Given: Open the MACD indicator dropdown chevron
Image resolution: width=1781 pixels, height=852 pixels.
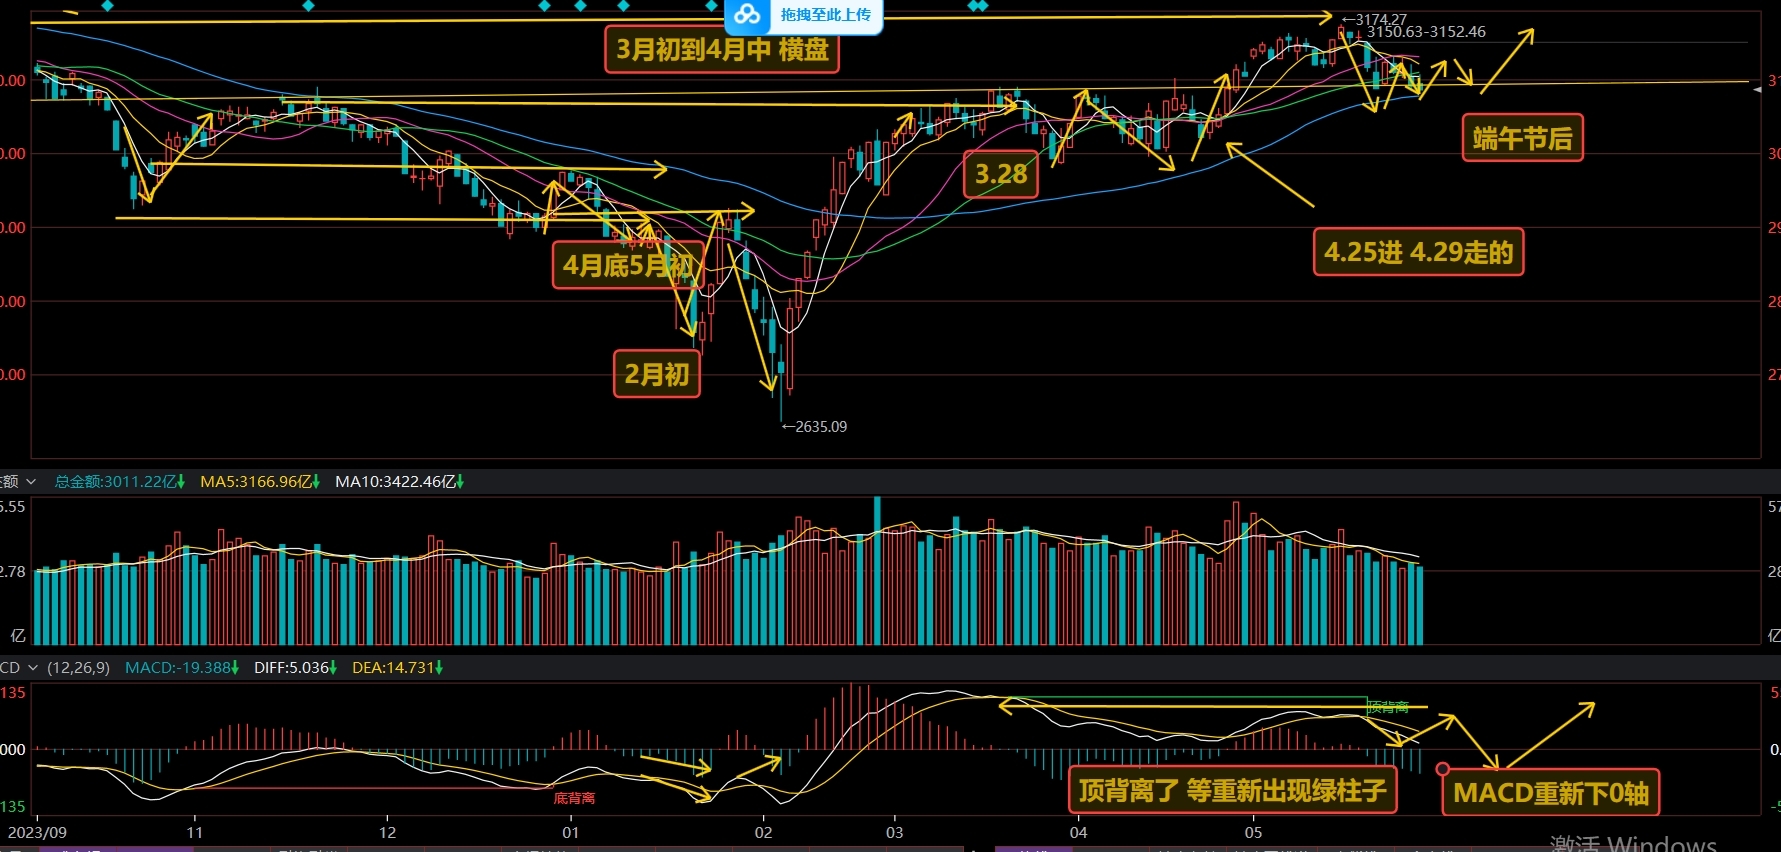Looking at the screenshot, I should (x=33, y=667).
